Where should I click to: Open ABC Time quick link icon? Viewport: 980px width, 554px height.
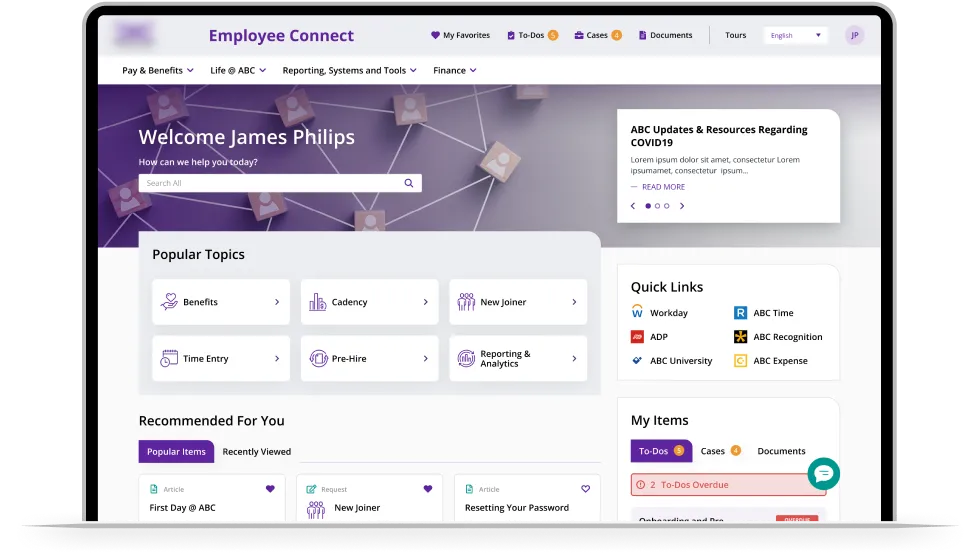[x=740, y=312]
